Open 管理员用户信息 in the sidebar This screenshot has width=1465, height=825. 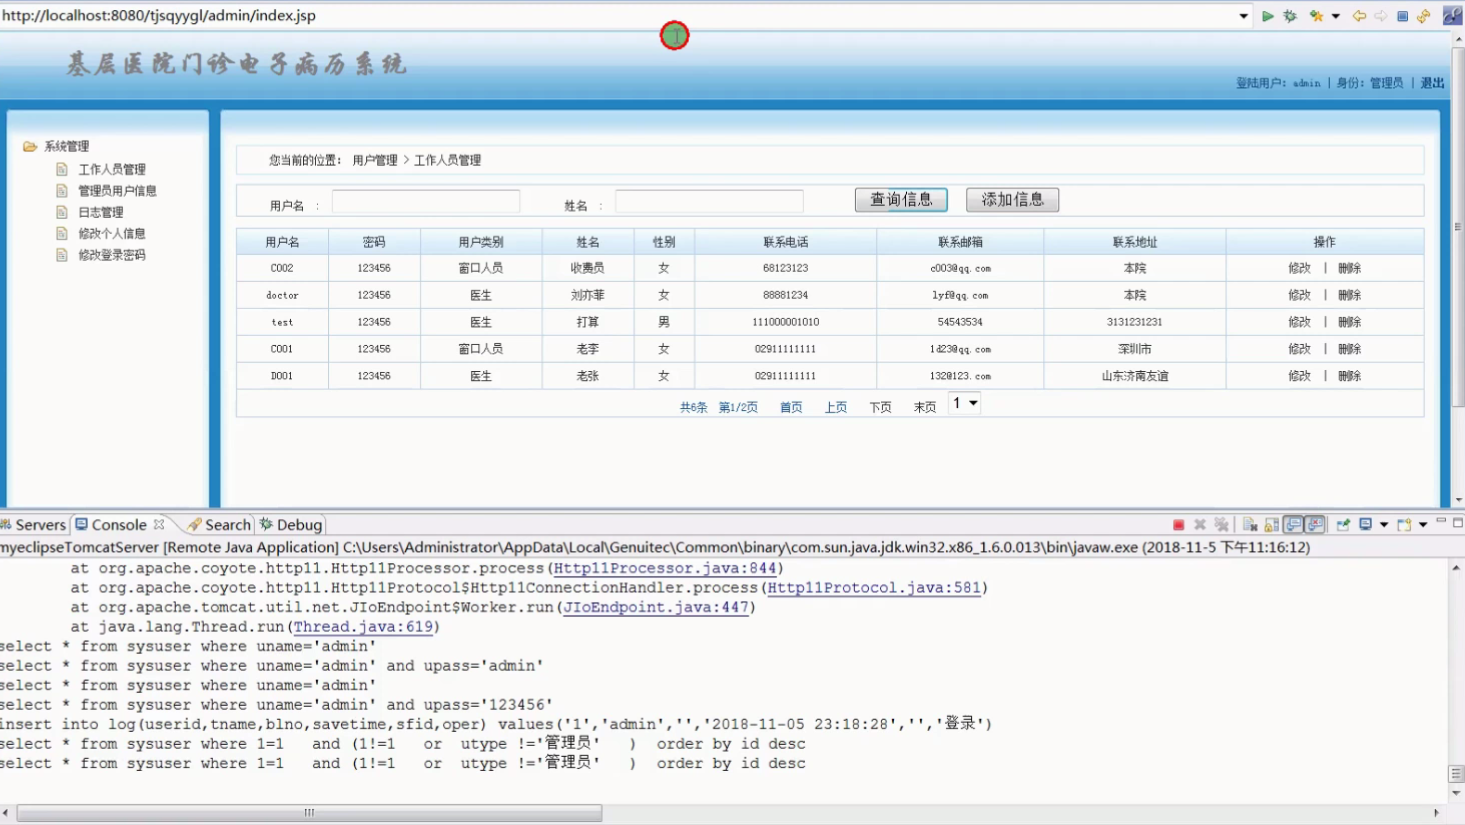[117, 191]
